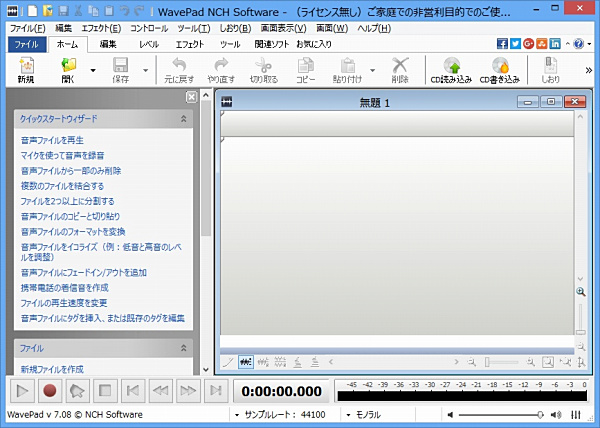Collapse the ファイル panel section
The width and height of the screenshot is (600, 428).
[184, 348]
